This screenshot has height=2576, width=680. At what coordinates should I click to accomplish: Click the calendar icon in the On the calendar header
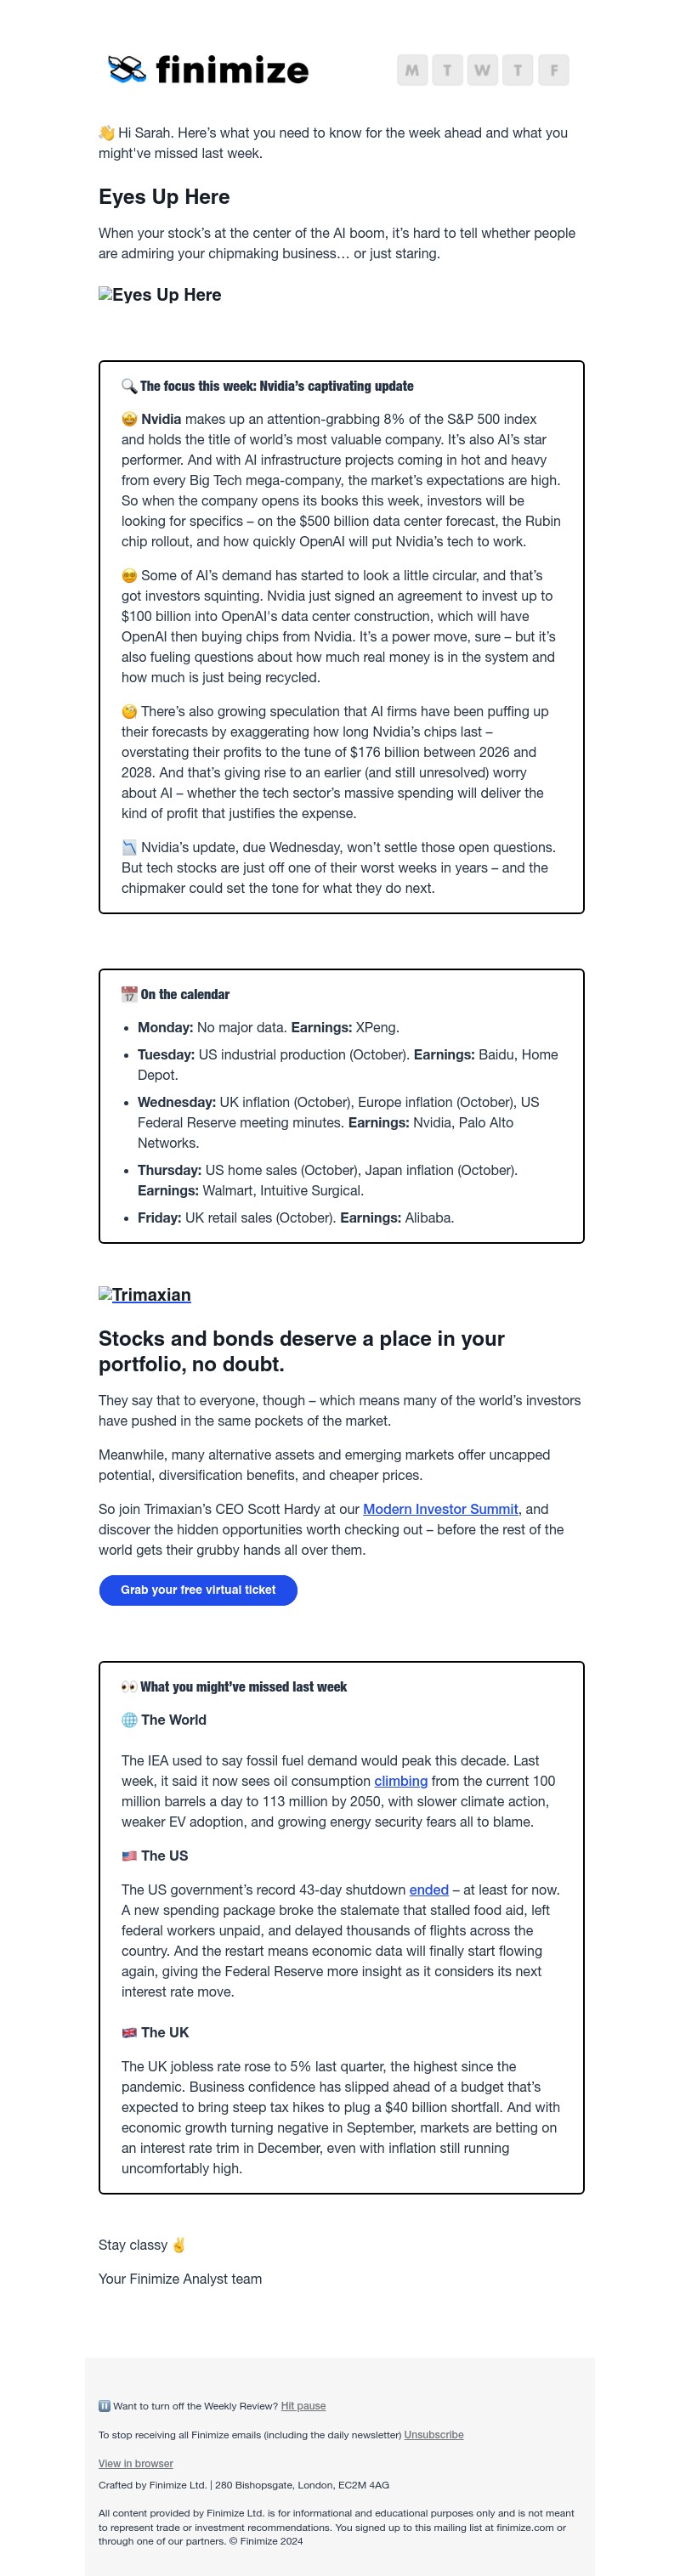[x=127, y=994]
